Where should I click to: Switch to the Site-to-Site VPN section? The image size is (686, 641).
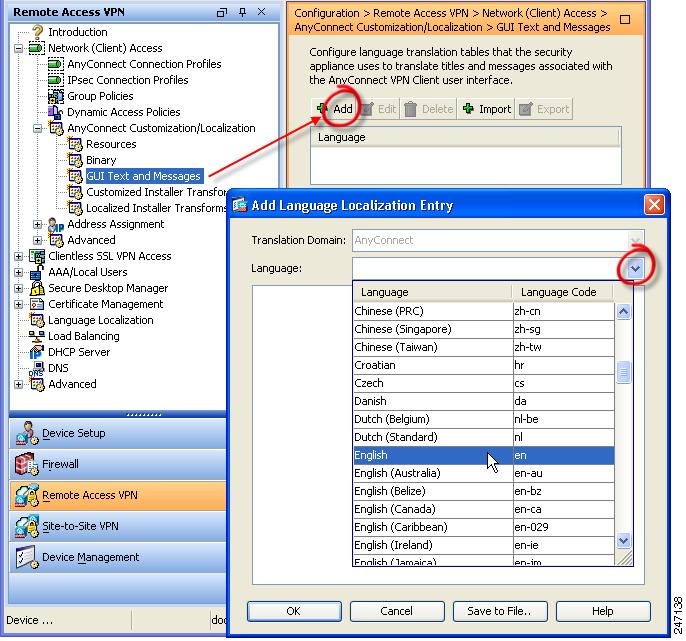(x=118, y=526)
